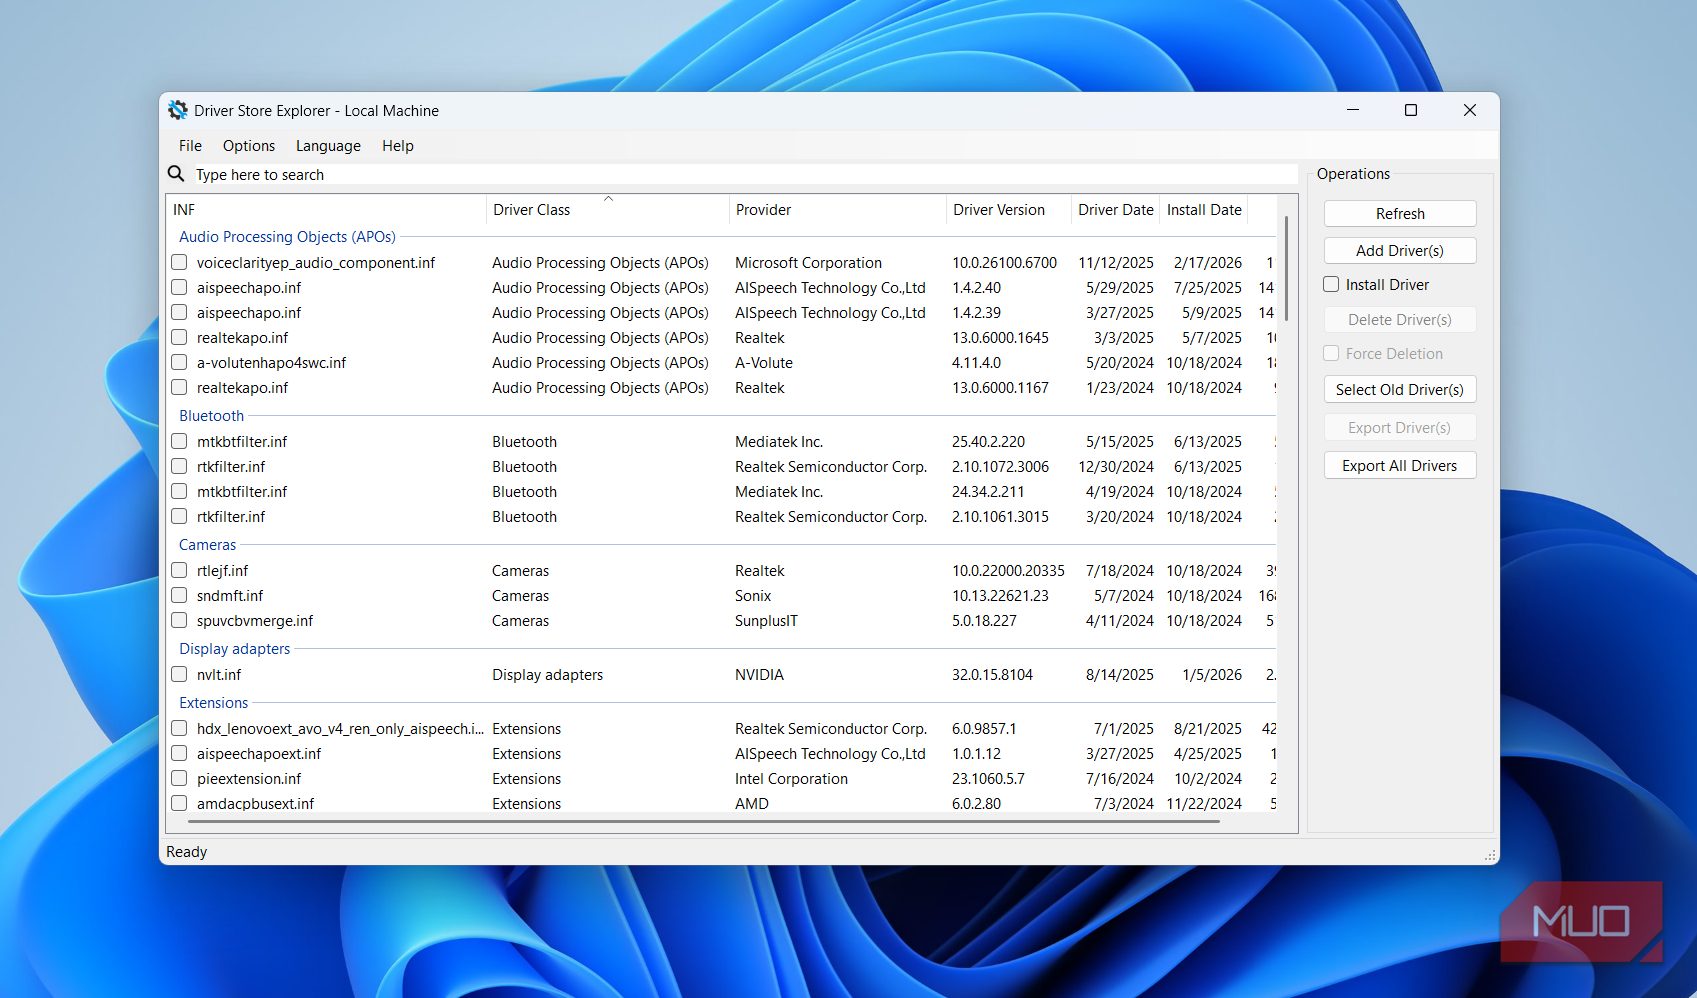The width and height of the screenshot is (1697, 998).
Task: Click the Ready status bar text
Action: (x=187, y=852)
